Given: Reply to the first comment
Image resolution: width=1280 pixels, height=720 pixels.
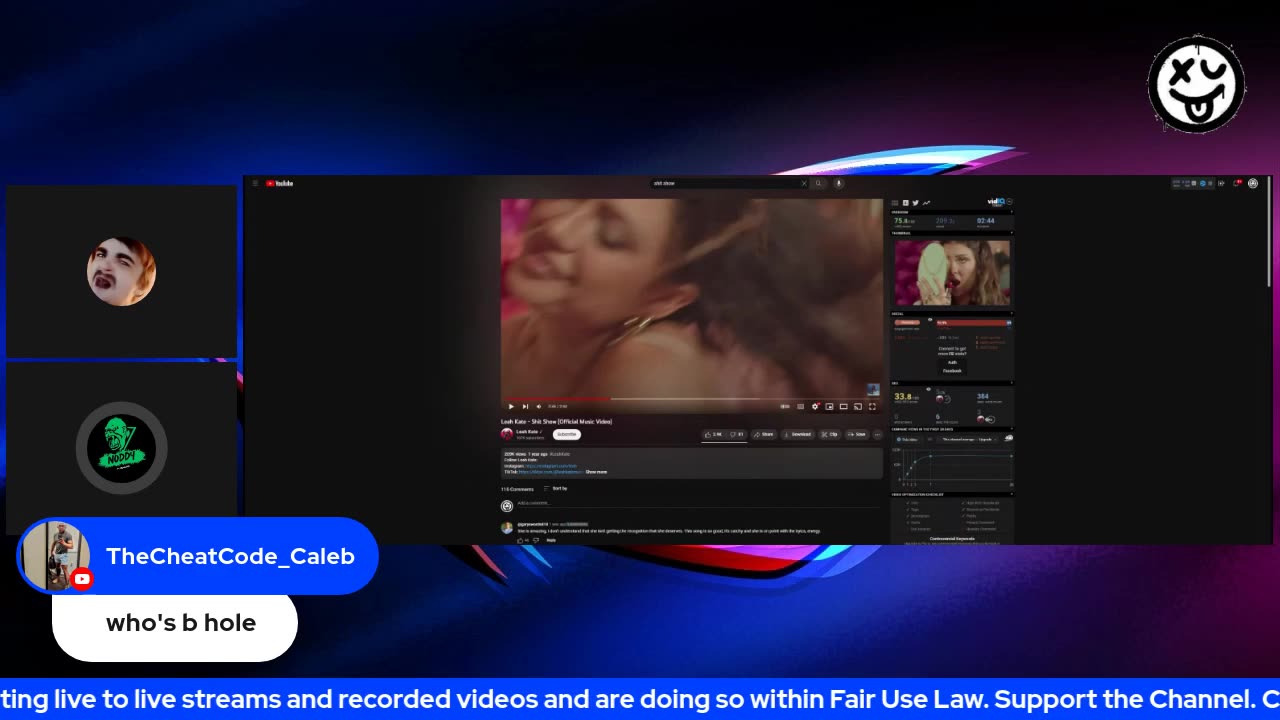Looking at the screenshot, I should point(551,540).
